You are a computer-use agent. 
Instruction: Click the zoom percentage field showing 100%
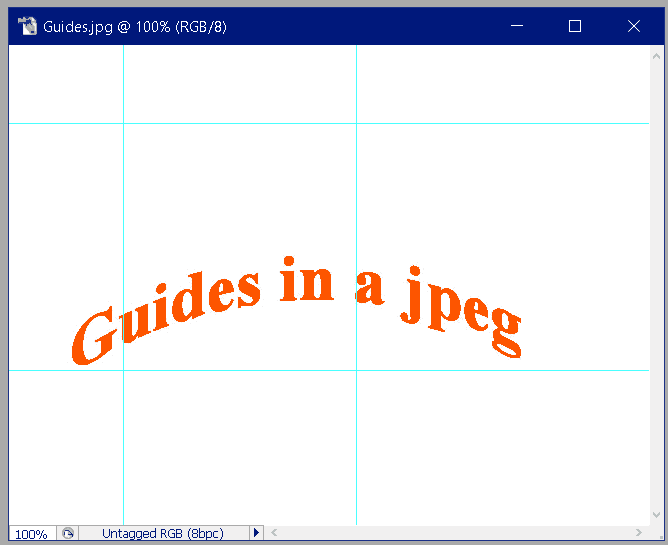(x=32, y=533)
